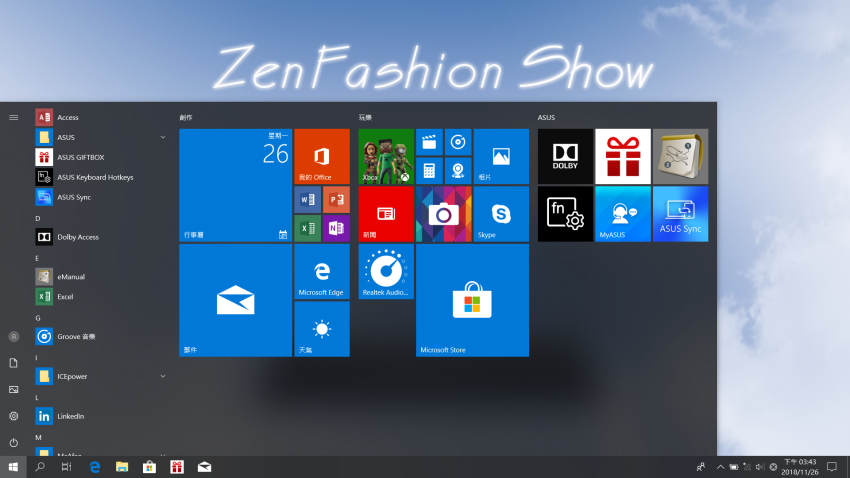Open the Word tile
Screen dimensions: 850x478
tap(307, 199)
